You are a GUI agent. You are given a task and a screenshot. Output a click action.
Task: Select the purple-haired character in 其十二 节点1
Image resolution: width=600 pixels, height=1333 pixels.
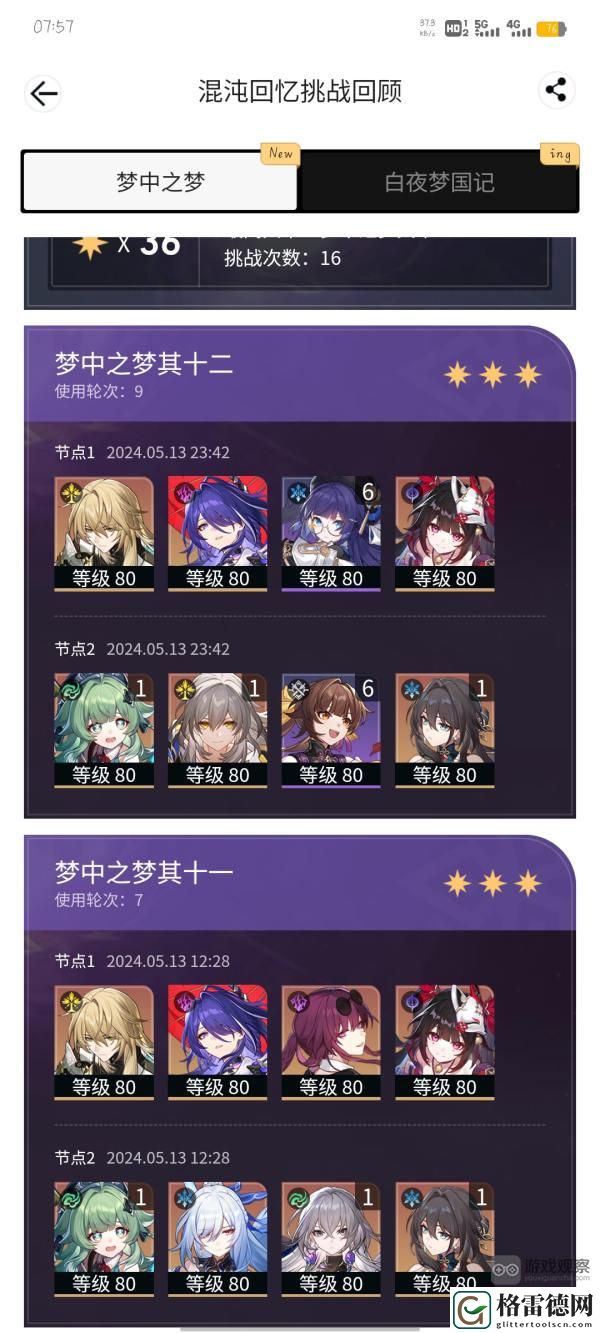coord(218,534)
